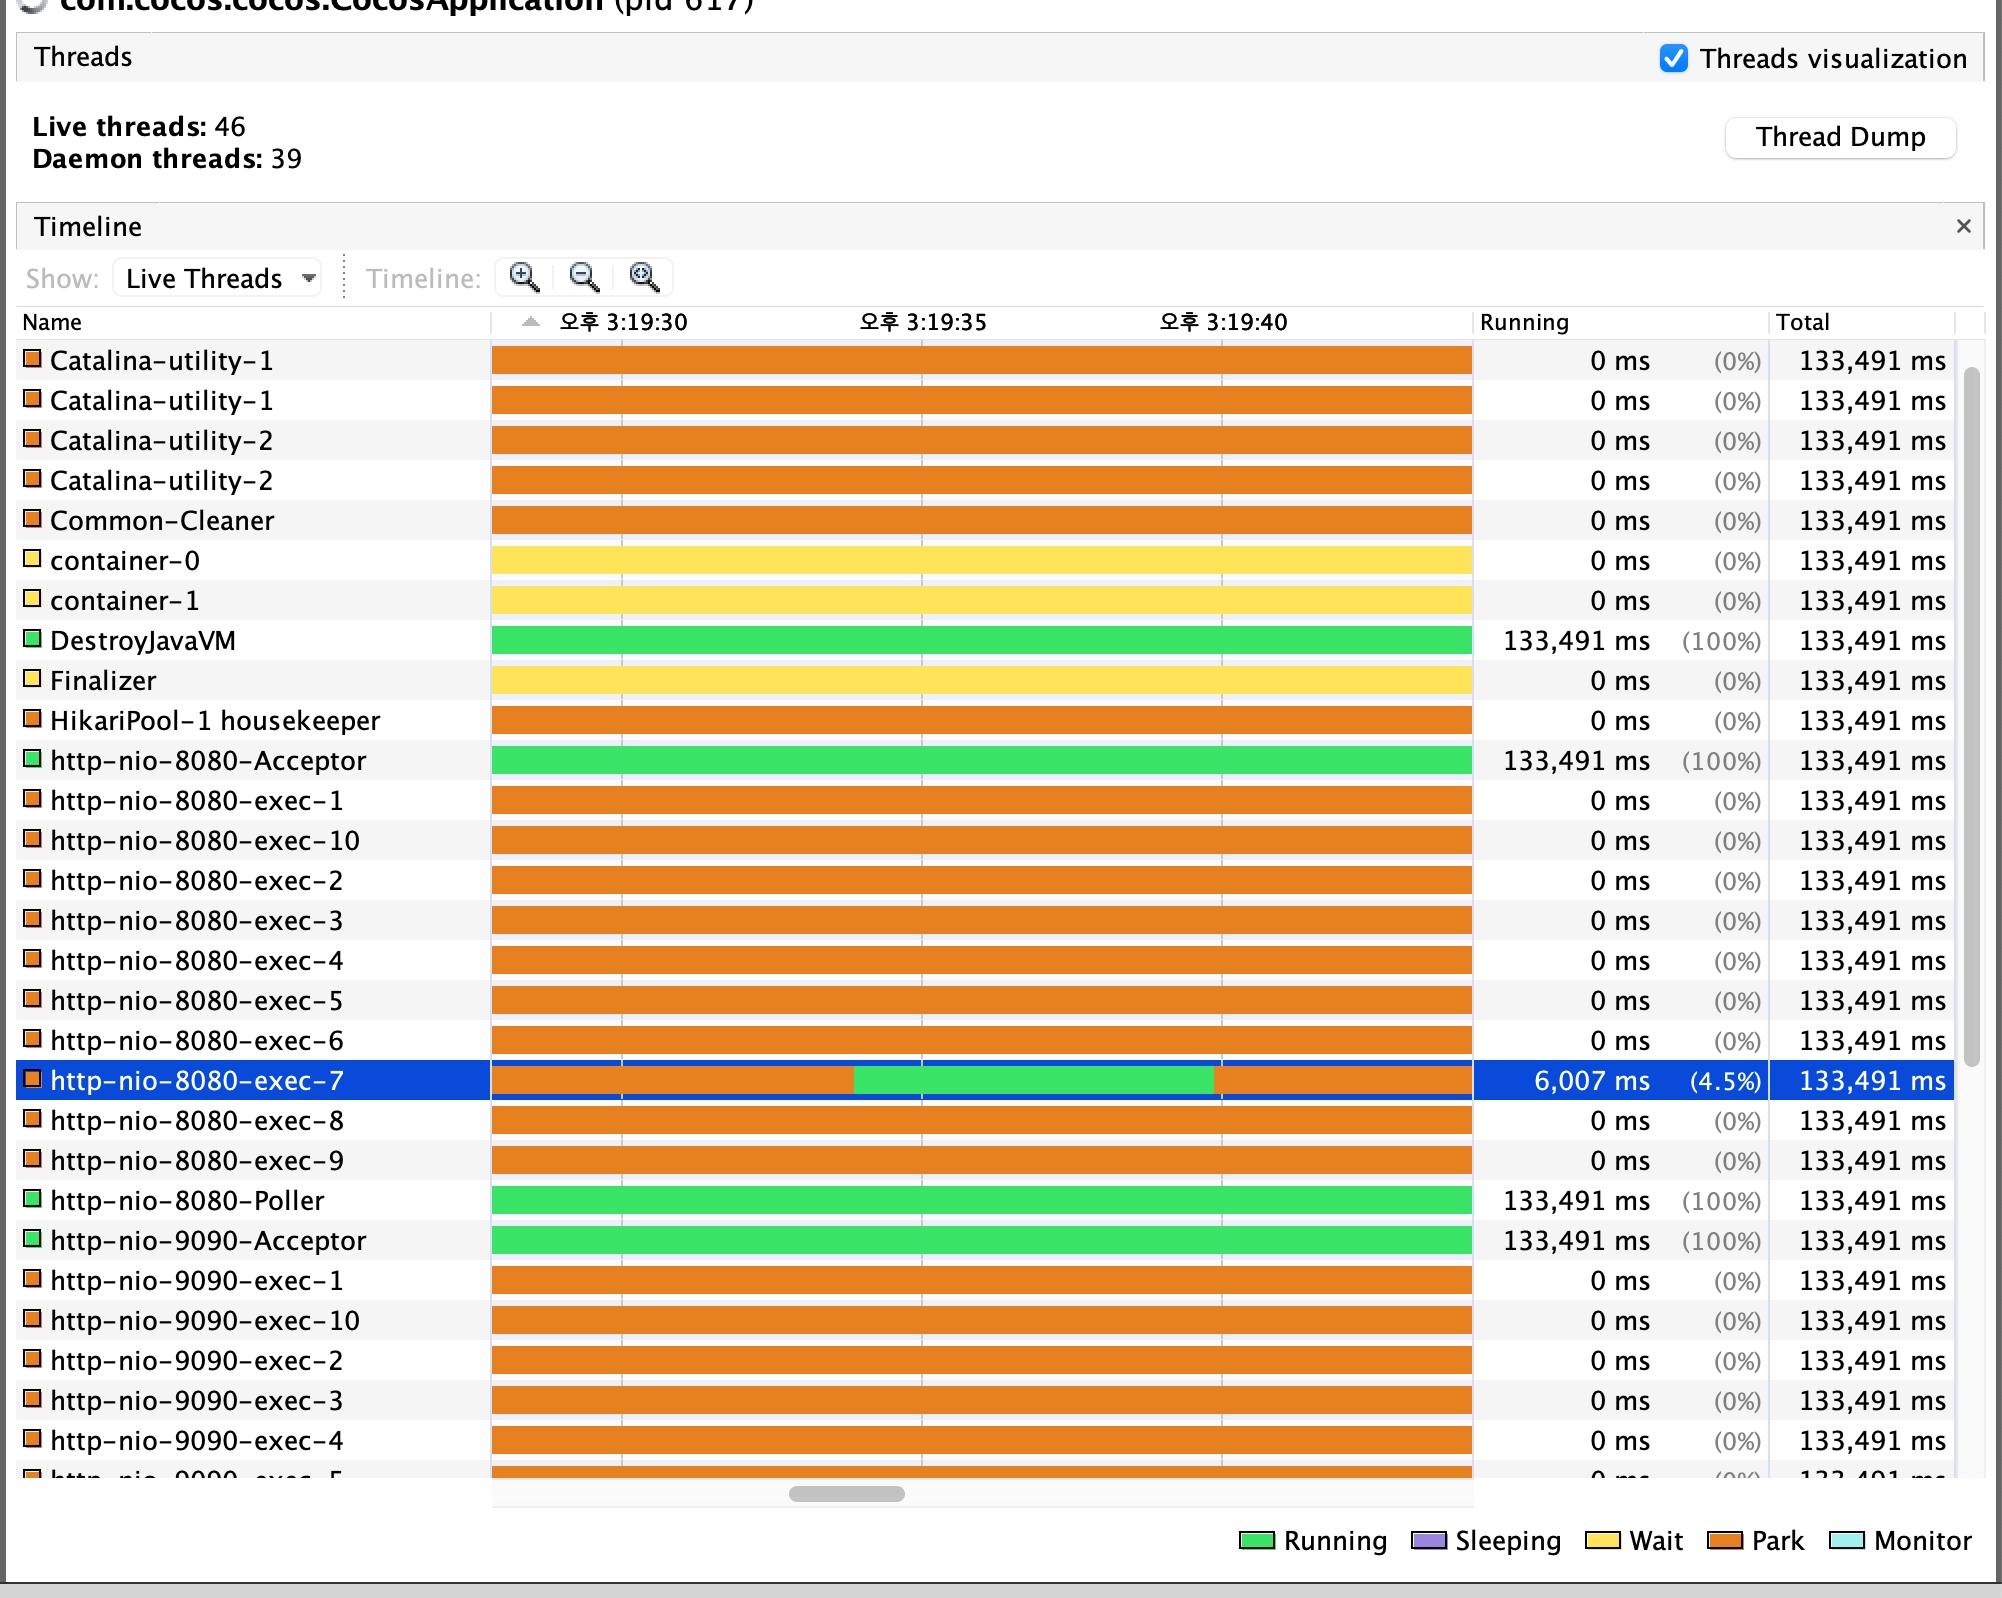Click the yellow state icon beside container-0
Viewport: 2002px width, 1598px height.
pos(32,559)
